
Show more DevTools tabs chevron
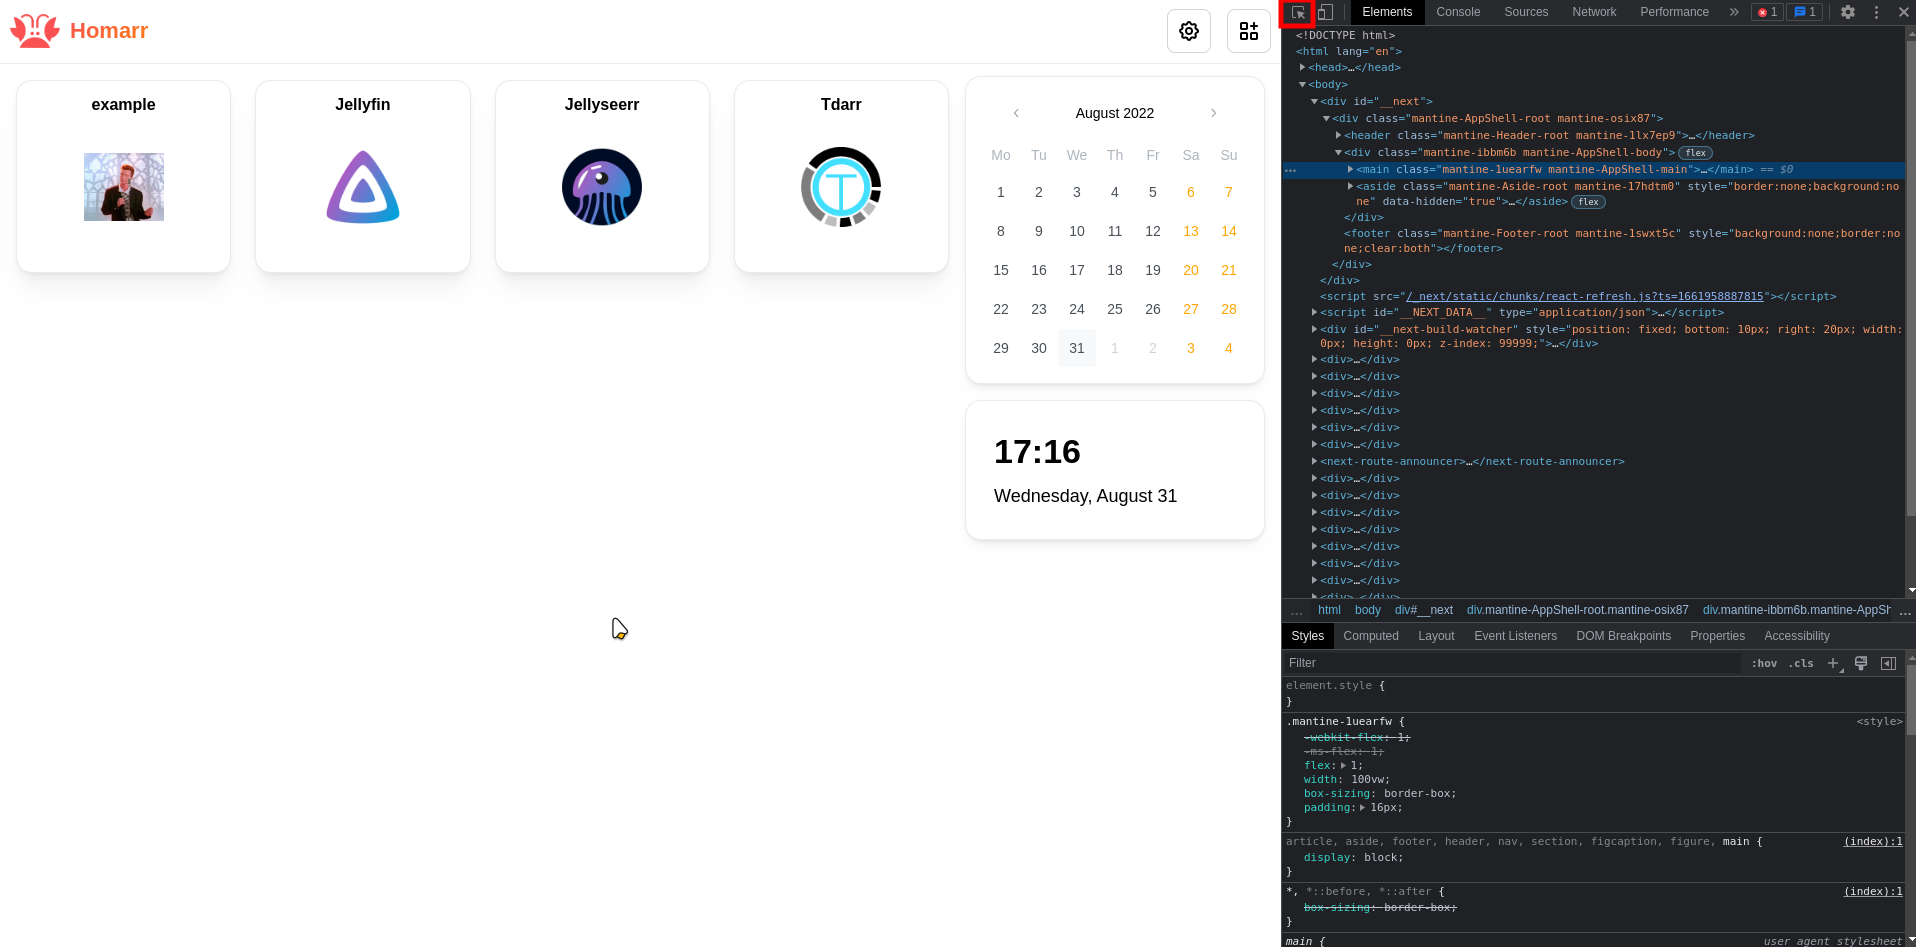click(1734, 12)
